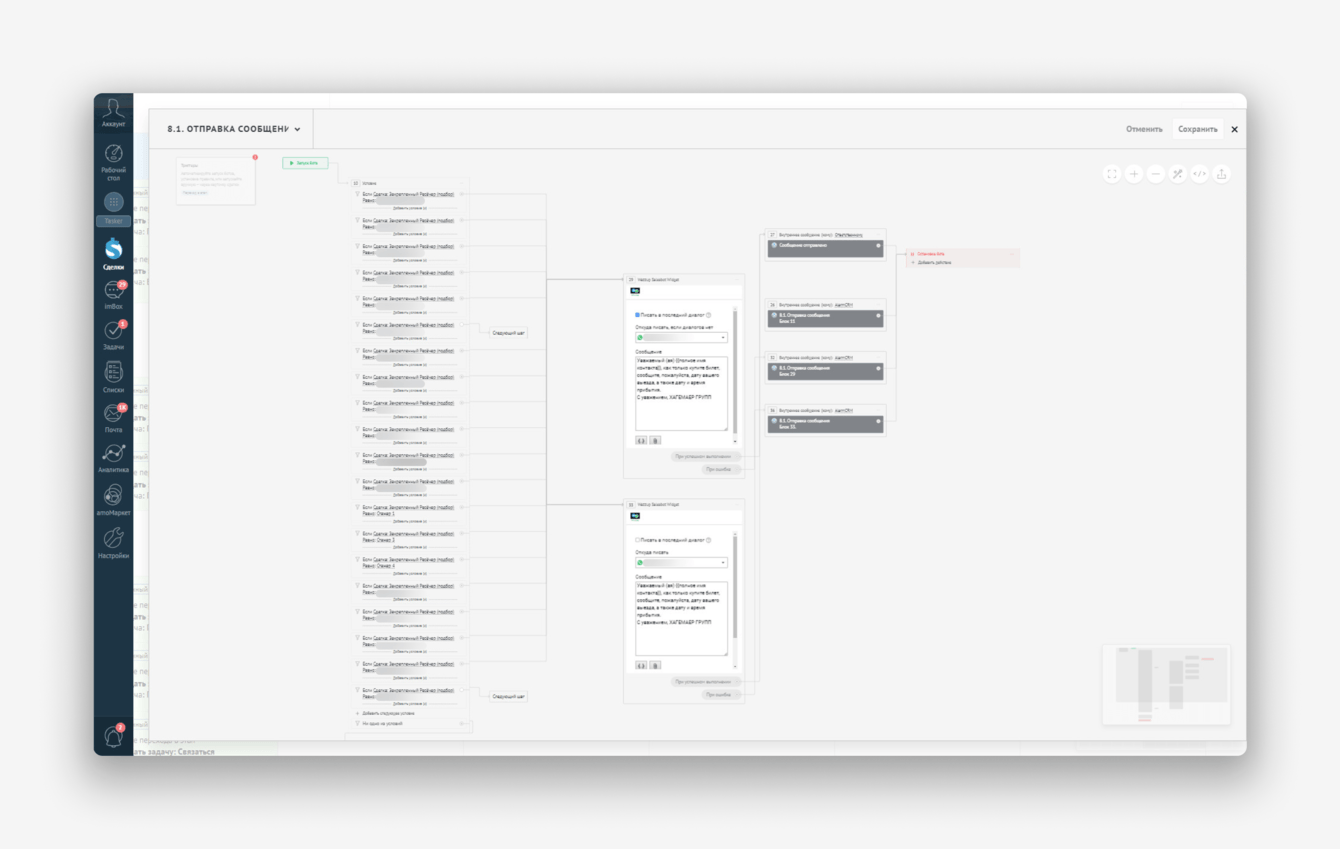1340x849 pixels.
Task: Open notifications bell at sidebar bottom
Action: coord(113,737)
